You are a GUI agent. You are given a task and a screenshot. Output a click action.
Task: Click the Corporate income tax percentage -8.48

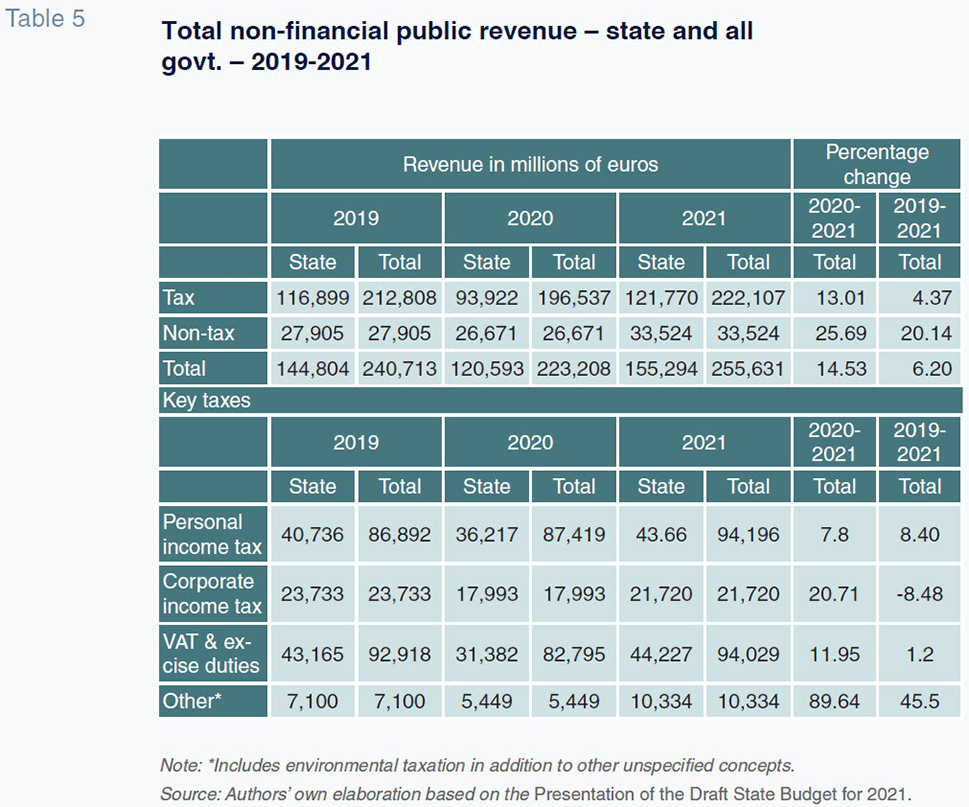coord(920,594)
